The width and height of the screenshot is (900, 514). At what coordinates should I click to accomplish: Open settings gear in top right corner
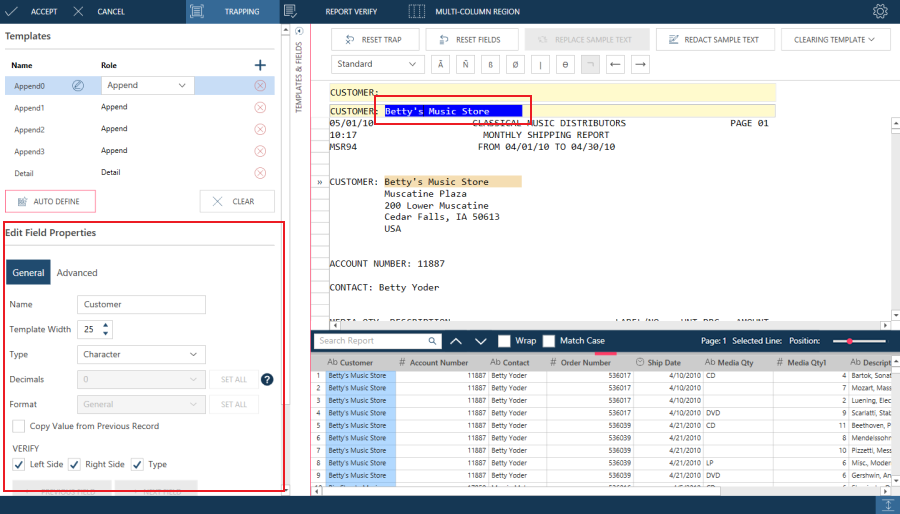tap(880, 12)
